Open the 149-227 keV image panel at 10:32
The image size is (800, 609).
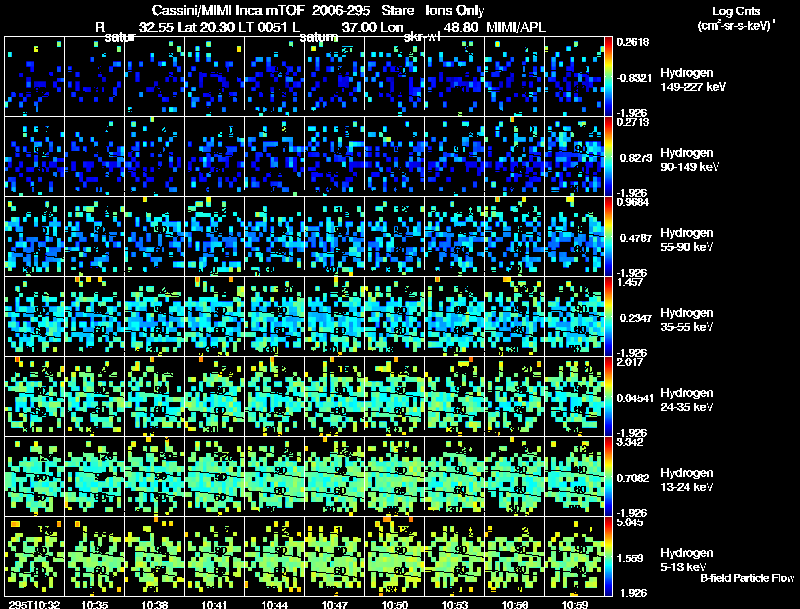click(x=35, y=76)
